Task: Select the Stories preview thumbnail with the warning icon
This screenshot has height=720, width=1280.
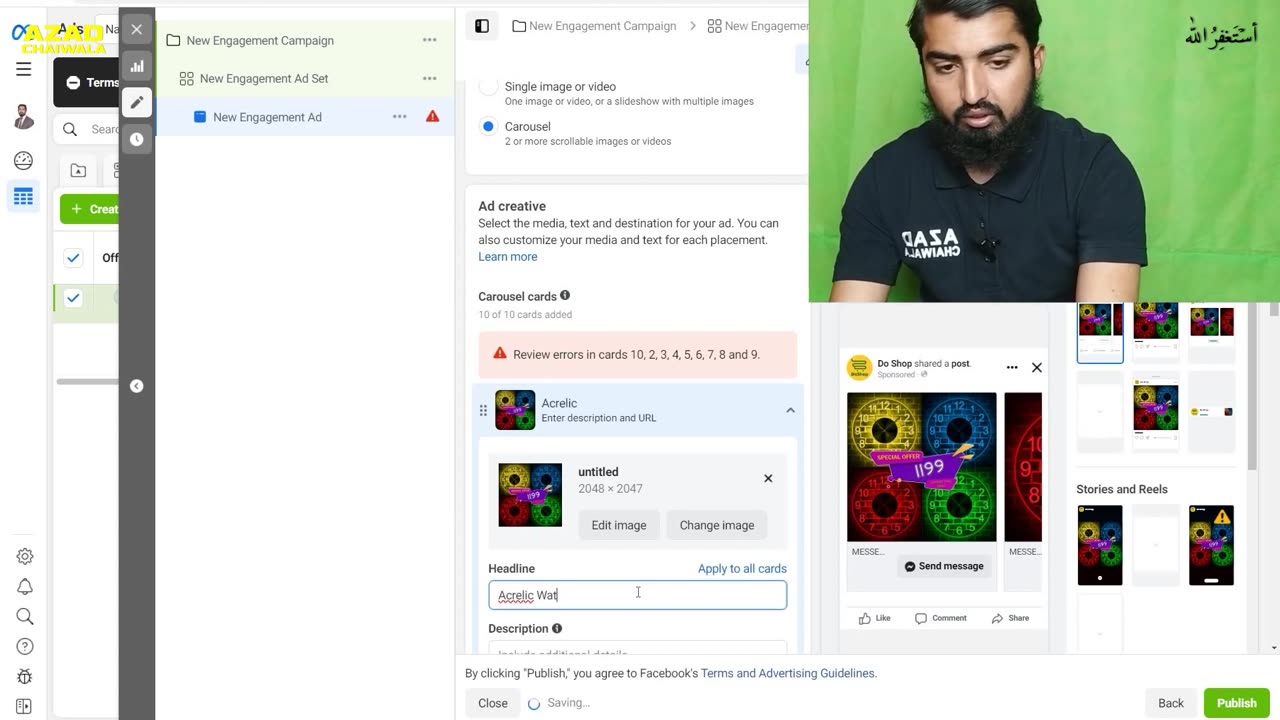Action: (x=1211, y=545)
